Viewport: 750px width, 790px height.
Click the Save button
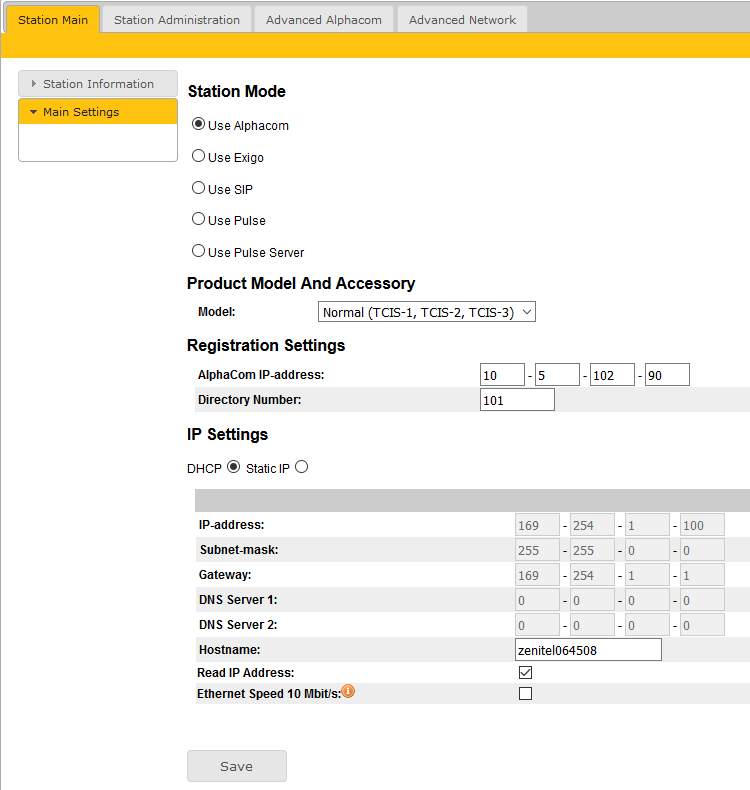(x=236, y=766)
